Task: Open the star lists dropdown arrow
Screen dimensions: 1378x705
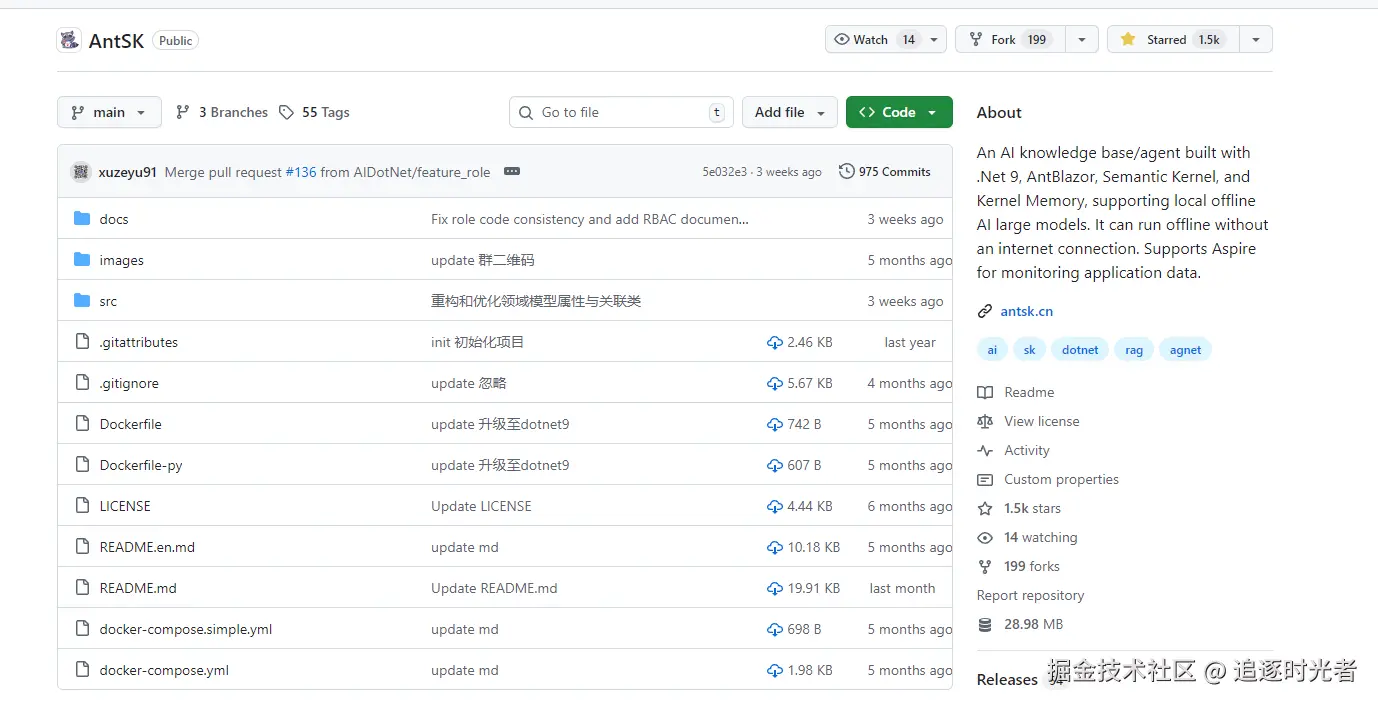Action: [1255, 40]
